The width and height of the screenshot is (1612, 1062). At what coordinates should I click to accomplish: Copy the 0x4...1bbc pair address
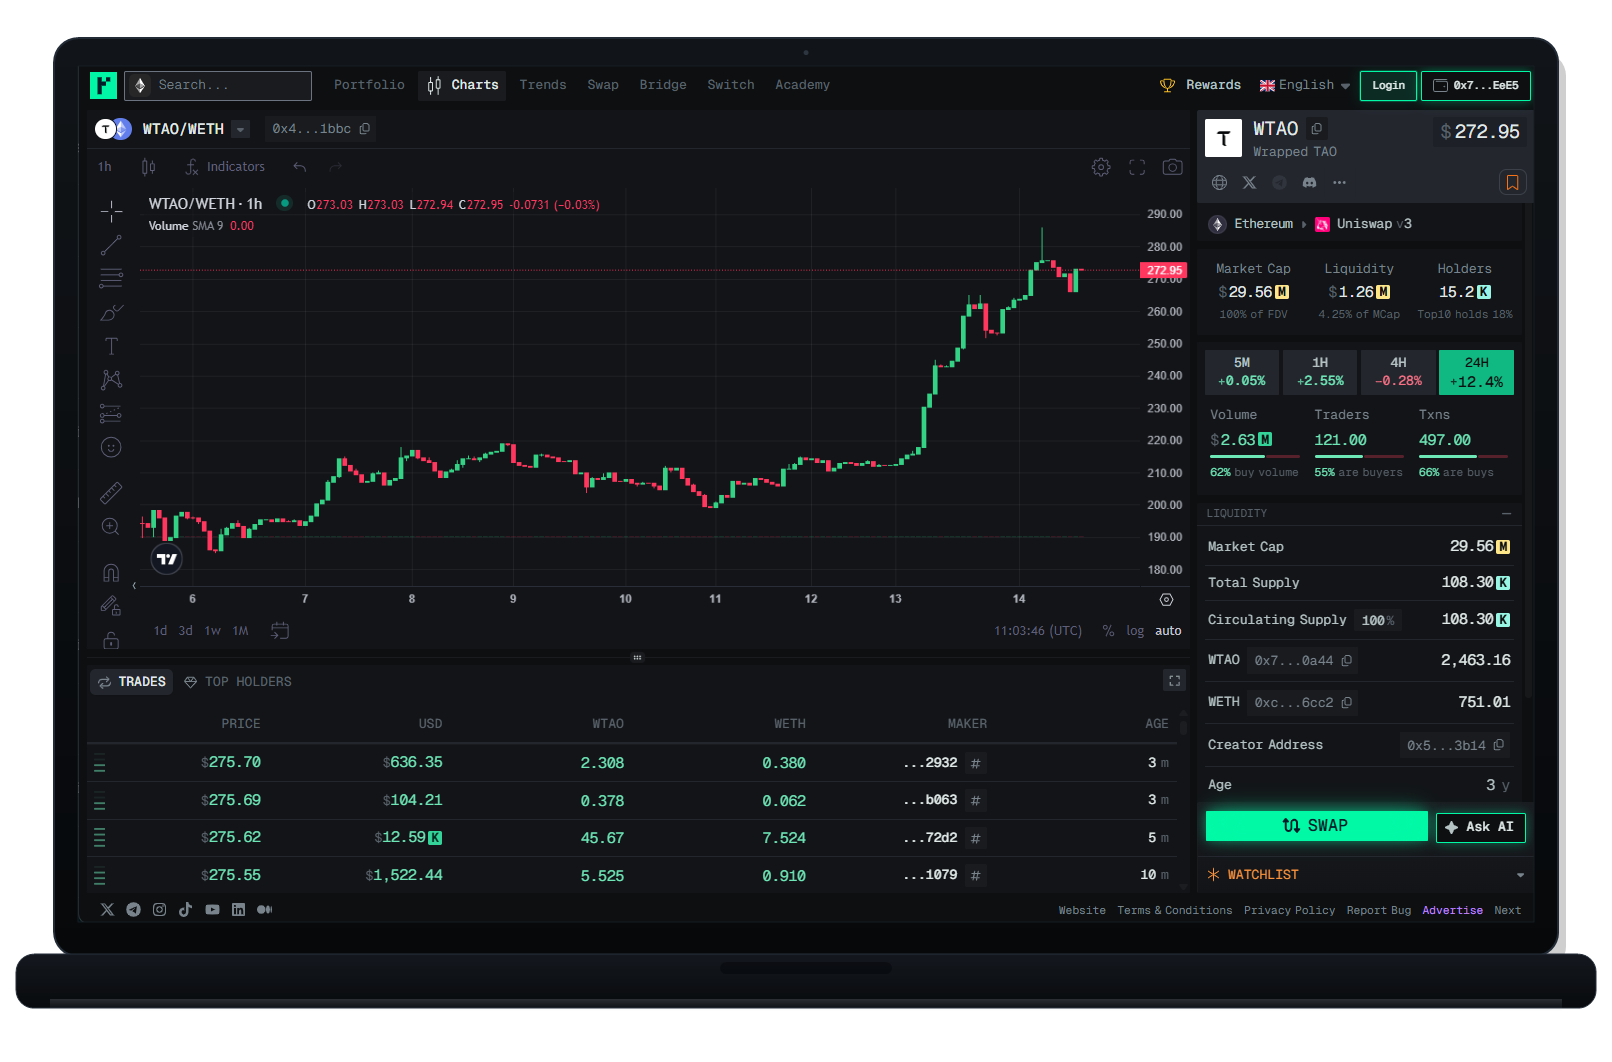pos(365,129)
